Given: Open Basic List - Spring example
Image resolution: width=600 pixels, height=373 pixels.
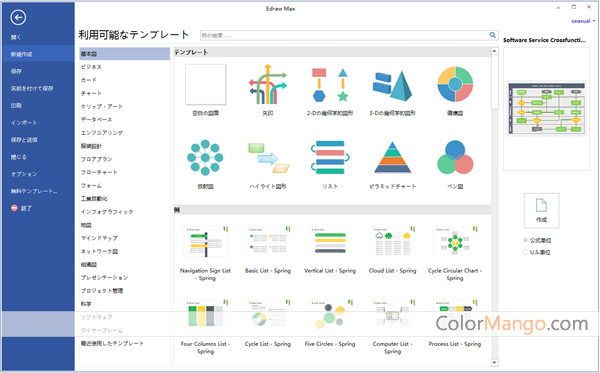Looking at the screenshot, I should point(268,241).
